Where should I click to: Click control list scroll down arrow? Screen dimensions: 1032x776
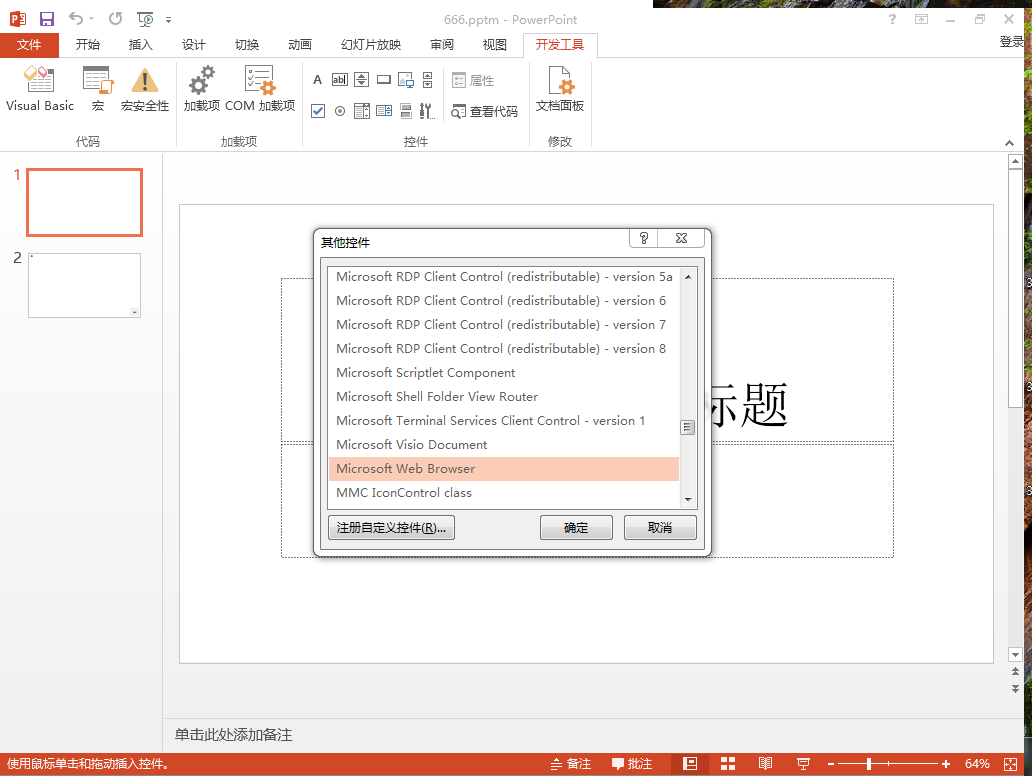coord(688,500)
